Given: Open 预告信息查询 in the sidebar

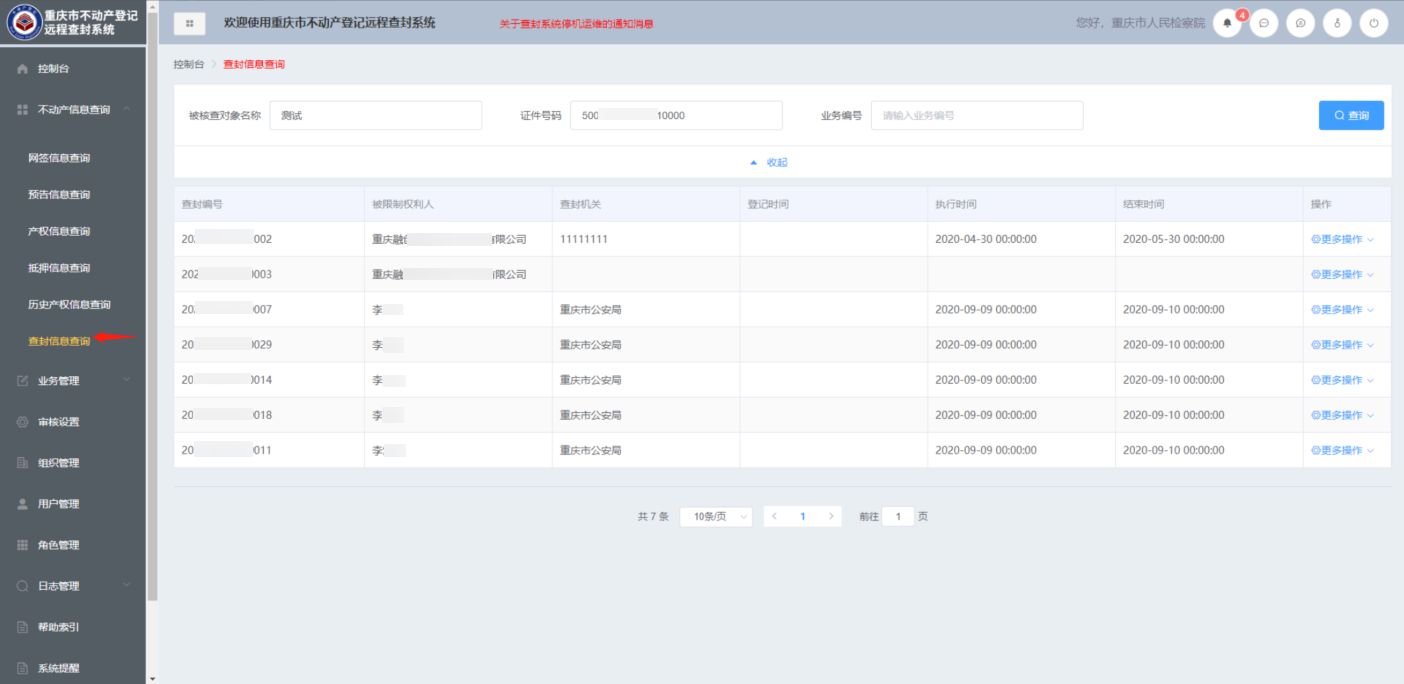Looking at the screenshot, I should click(59, 195).
